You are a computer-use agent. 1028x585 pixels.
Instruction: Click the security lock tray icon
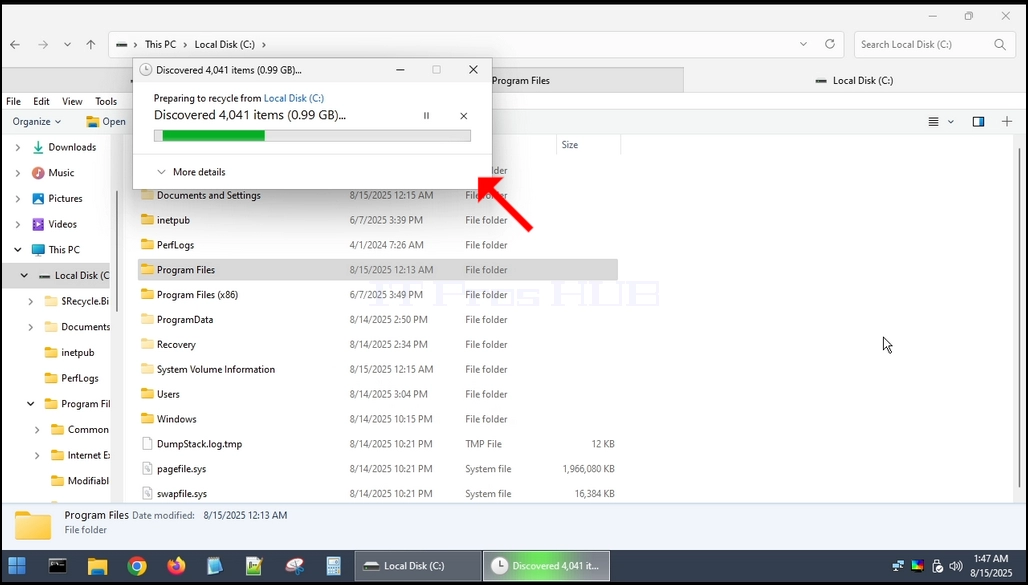click(938, 565)
